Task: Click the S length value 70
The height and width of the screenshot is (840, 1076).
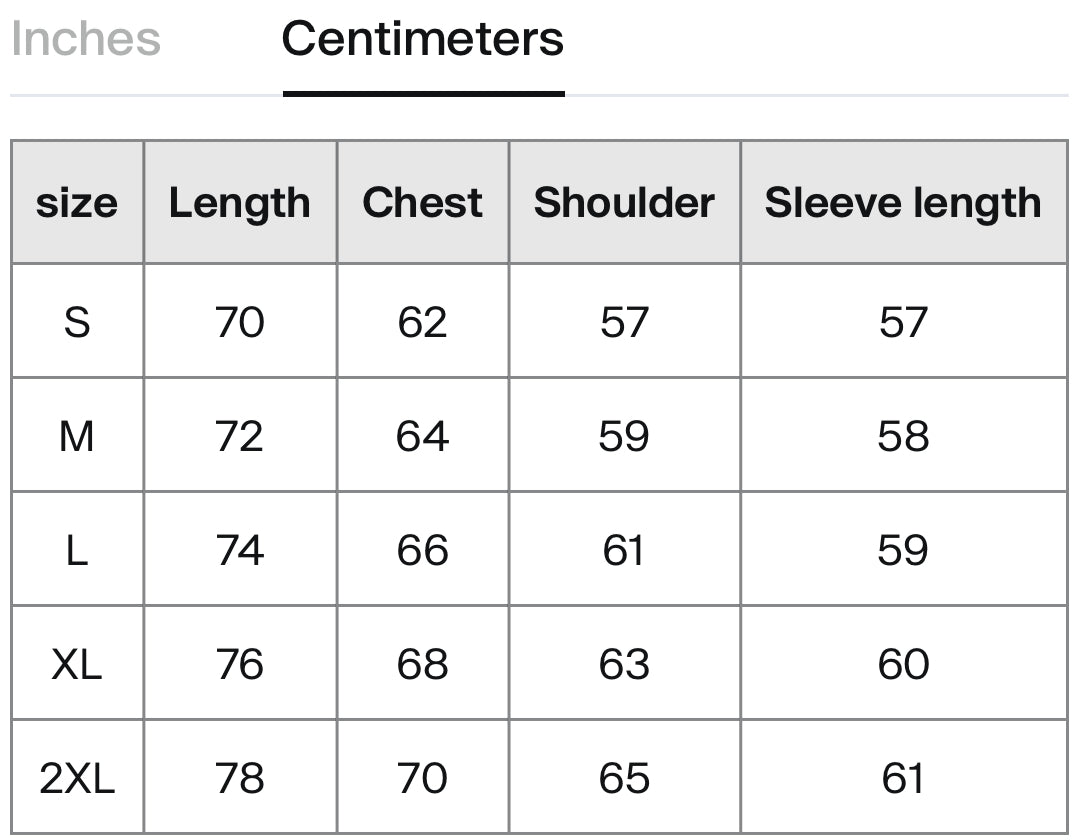Action: [x=239, y=321]
